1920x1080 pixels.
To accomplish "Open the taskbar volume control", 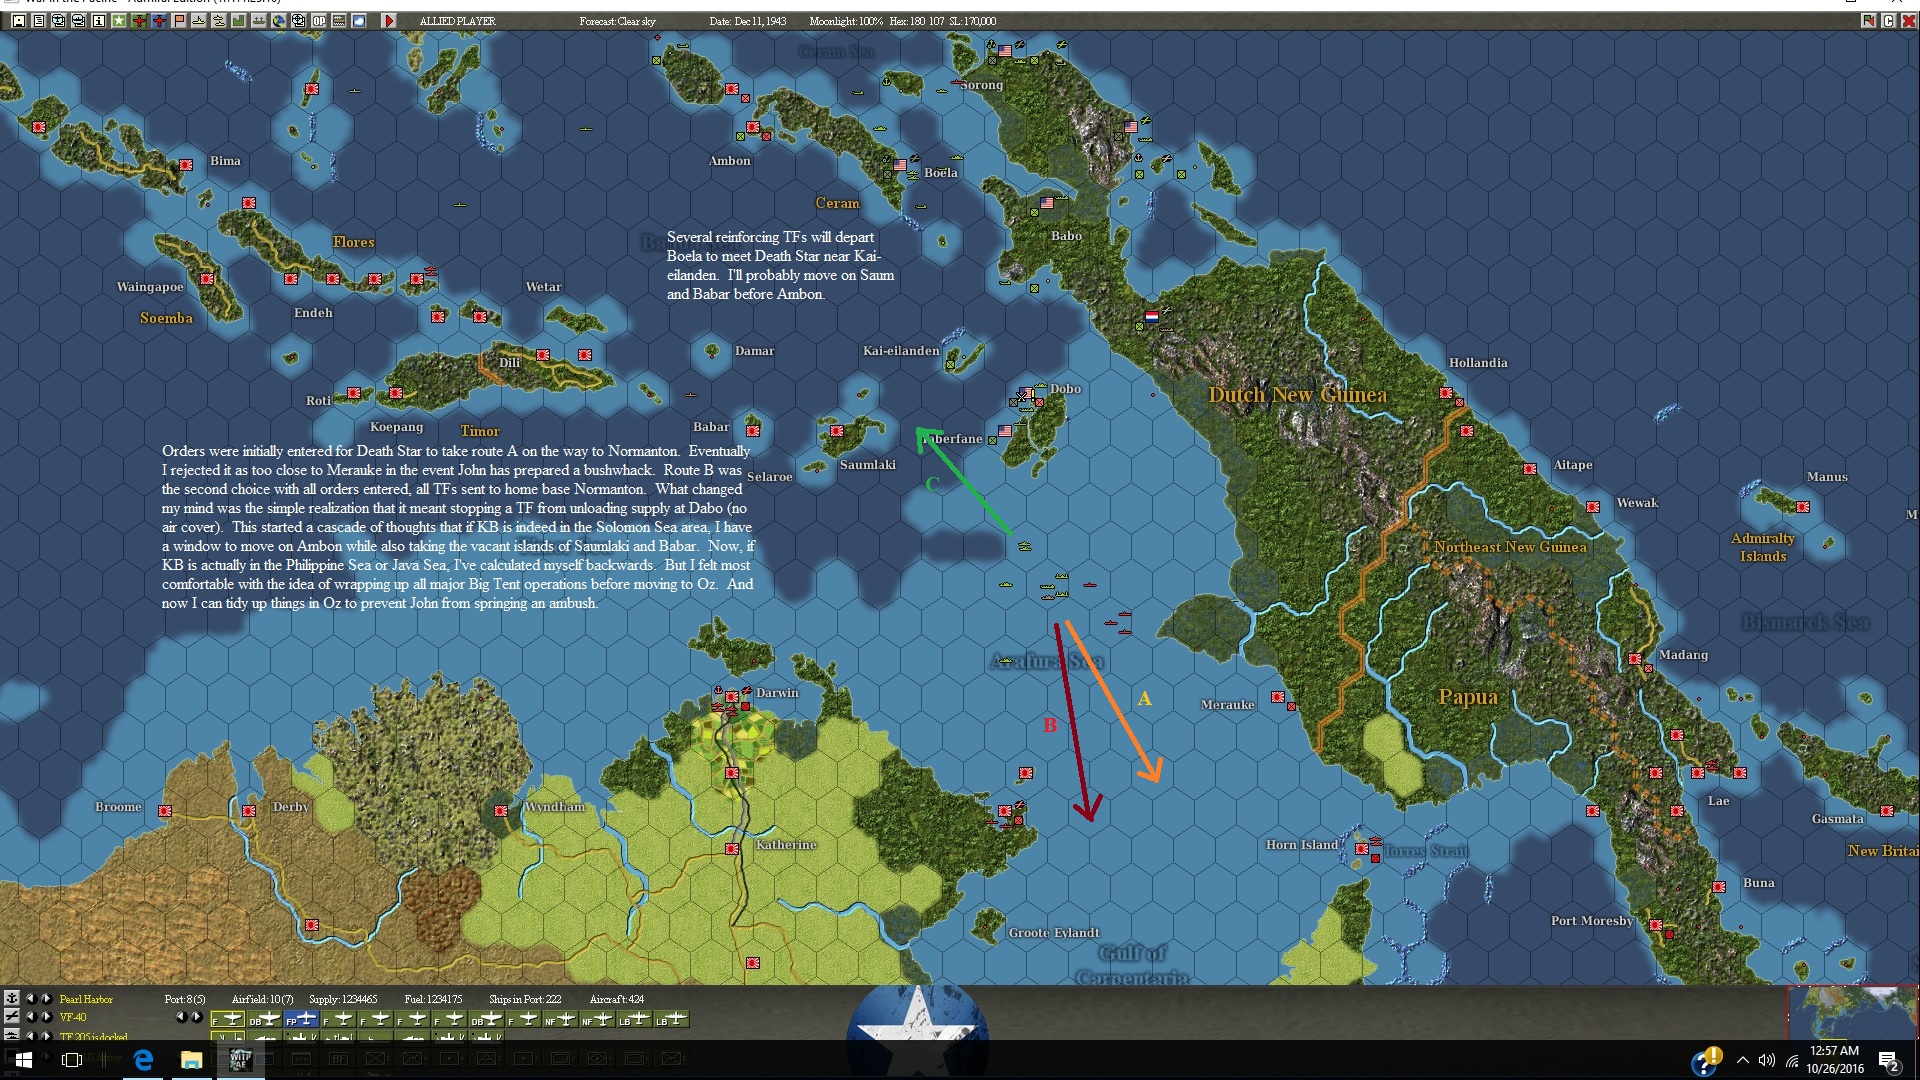I will (1766, 1061).
